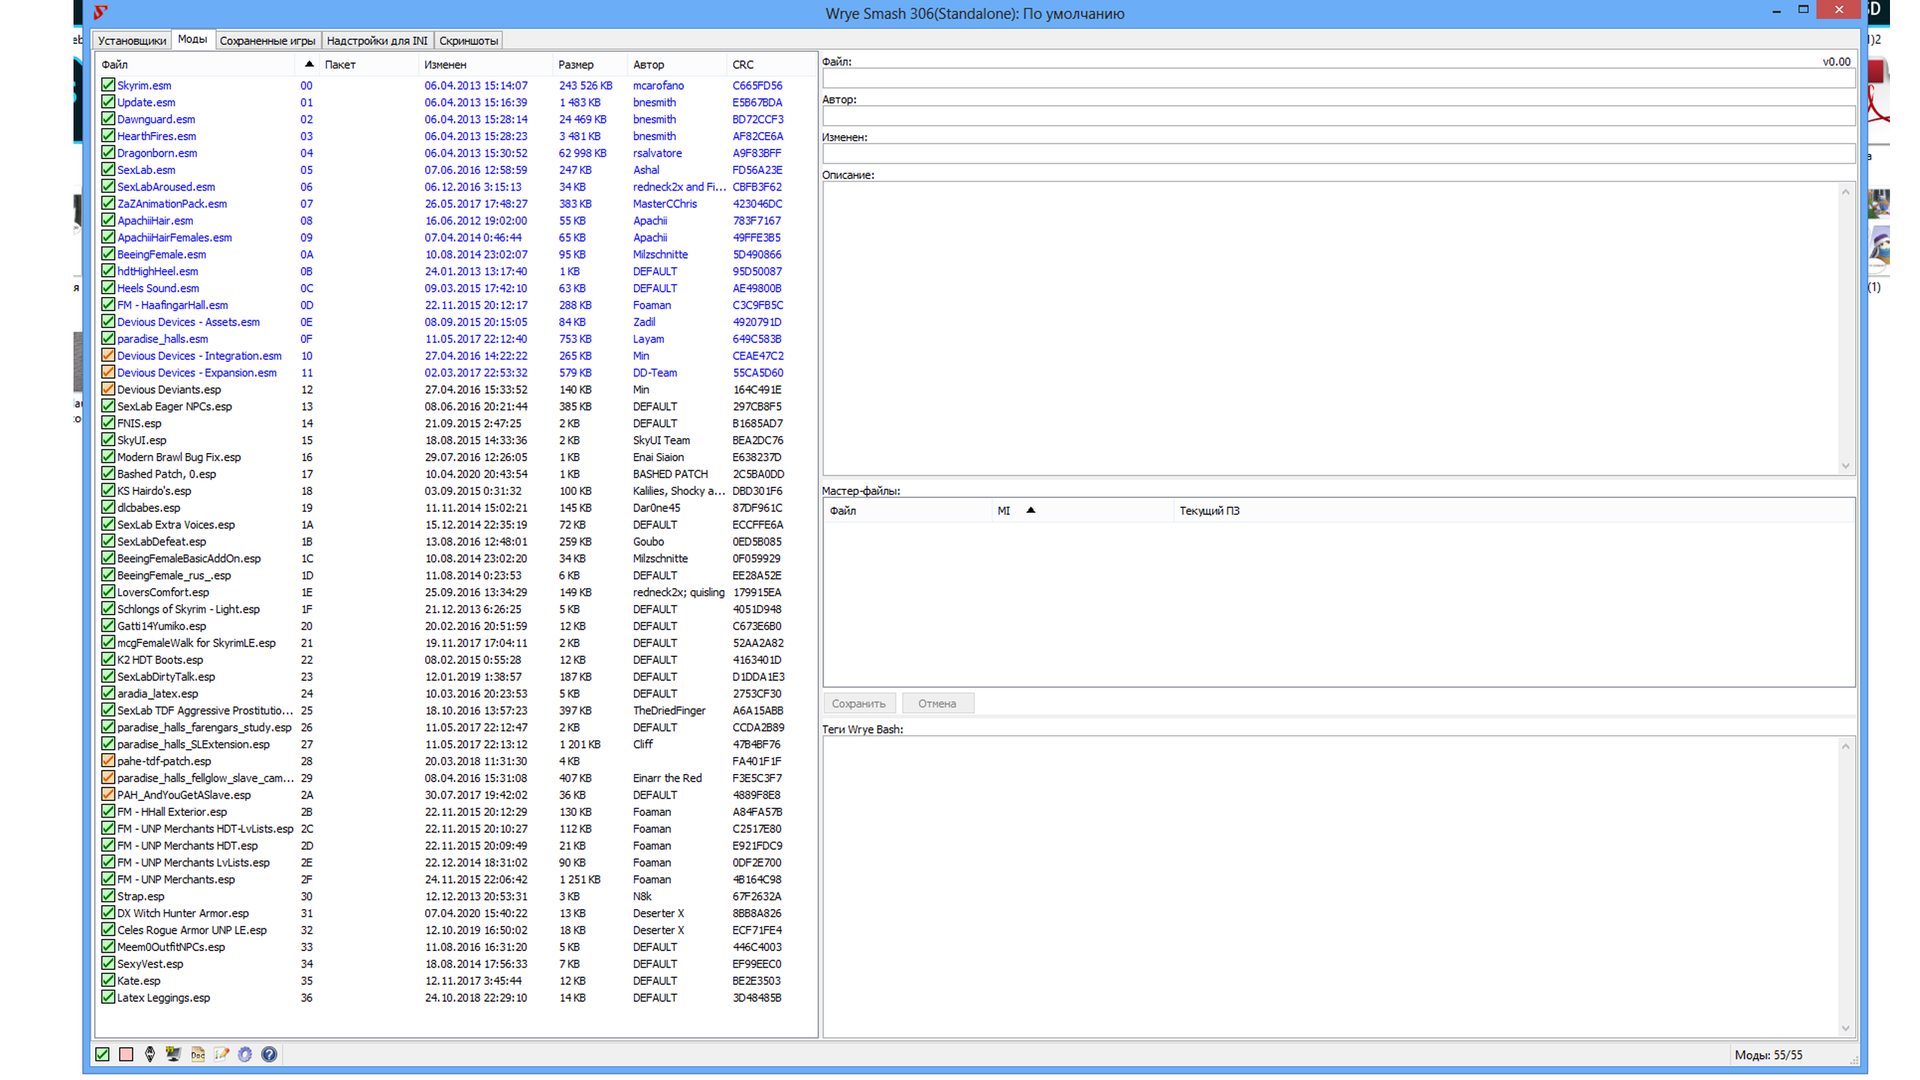
Task: Open help via question mark icon
Action: click(x=269, y=1054)
